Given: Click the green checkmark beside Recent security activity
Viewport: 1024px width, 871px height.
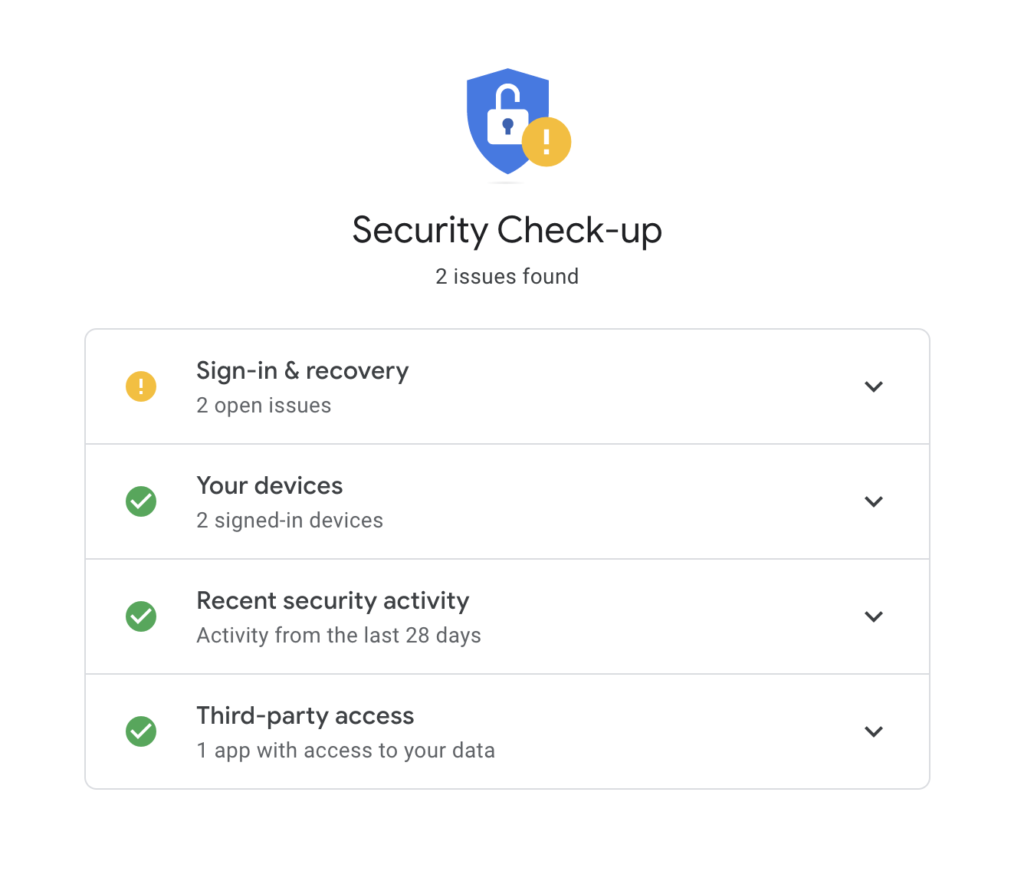Looking at the screenshot, I should point(141,616).
